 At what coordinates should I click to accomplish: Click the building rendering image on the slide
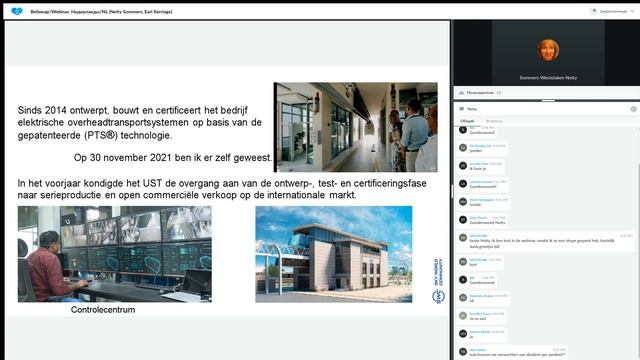(x=334, y=254)
